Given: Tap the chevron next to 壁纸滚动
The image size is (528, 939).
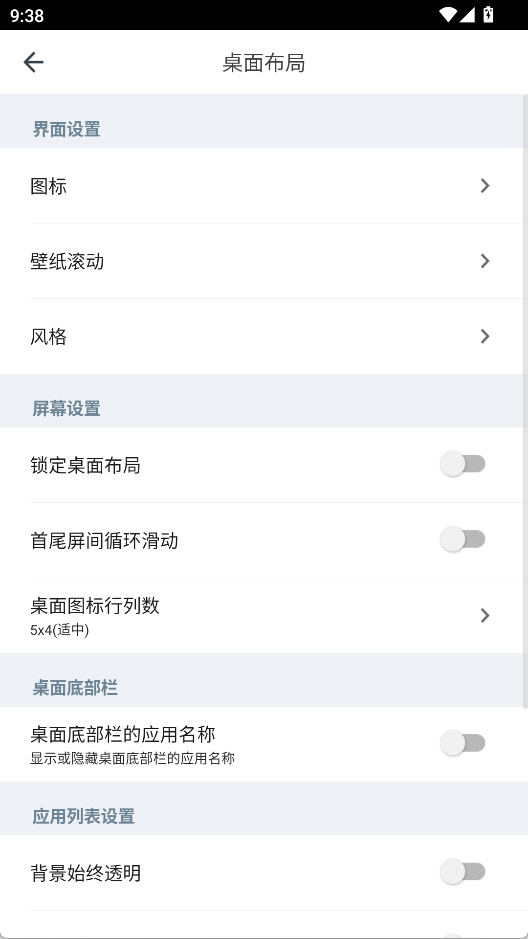Looking at the screenshot, I should coord(485,261).
